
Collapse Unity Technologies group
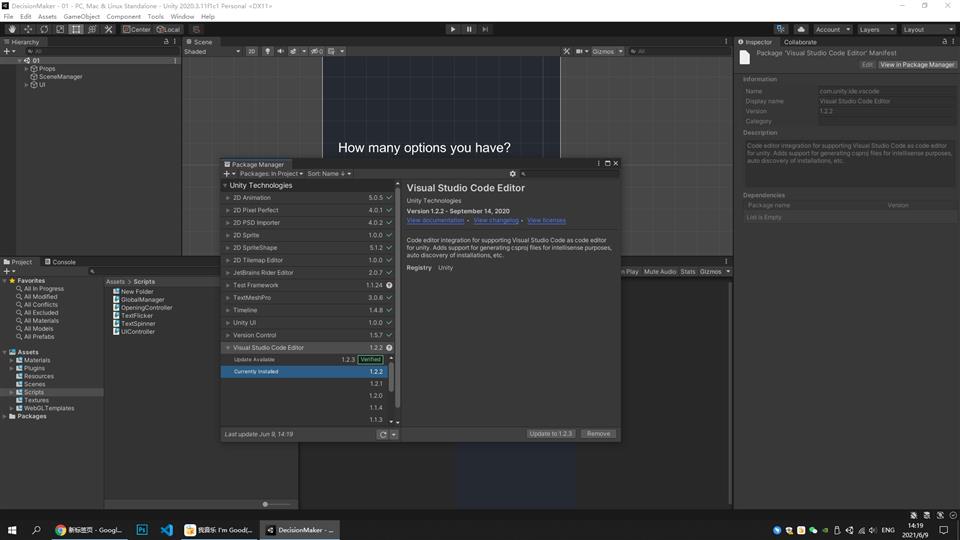[x=225, y=186]
